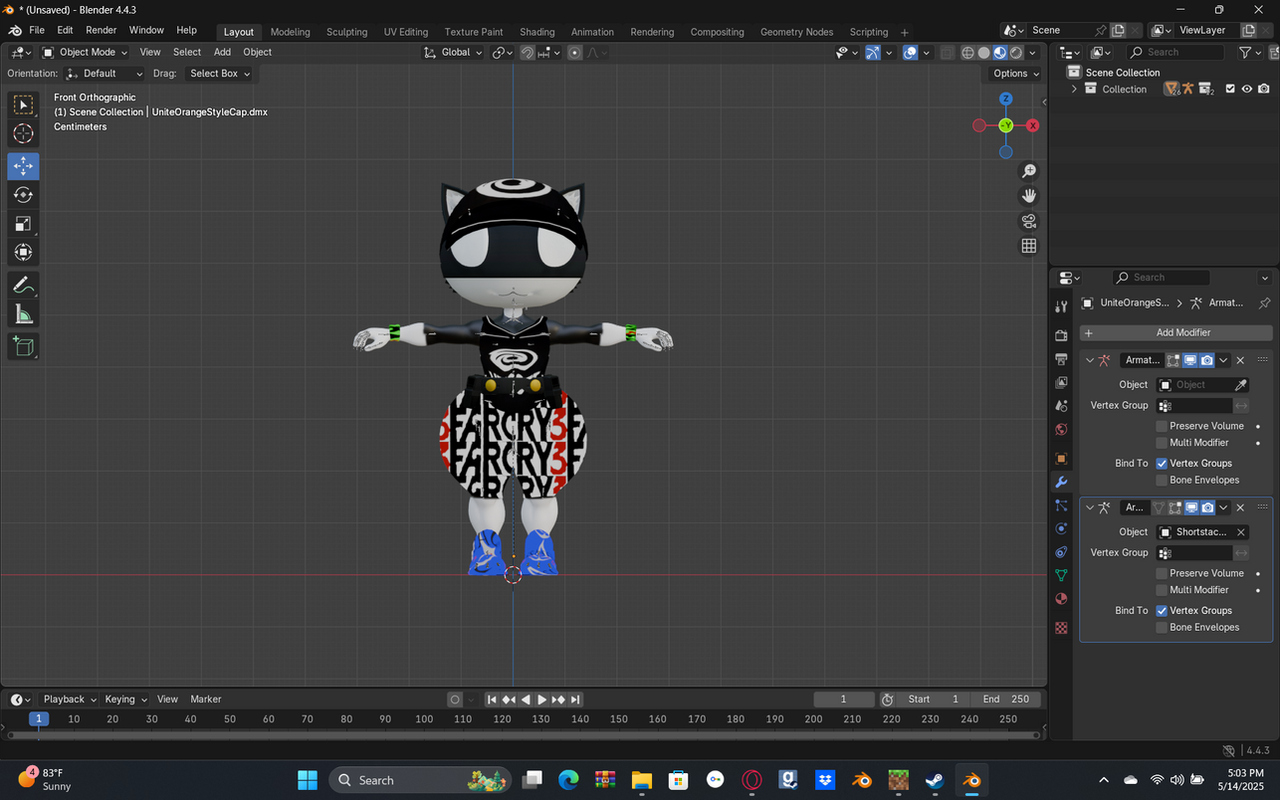Switch to the Modeling workspace tab

coord(290,32)
